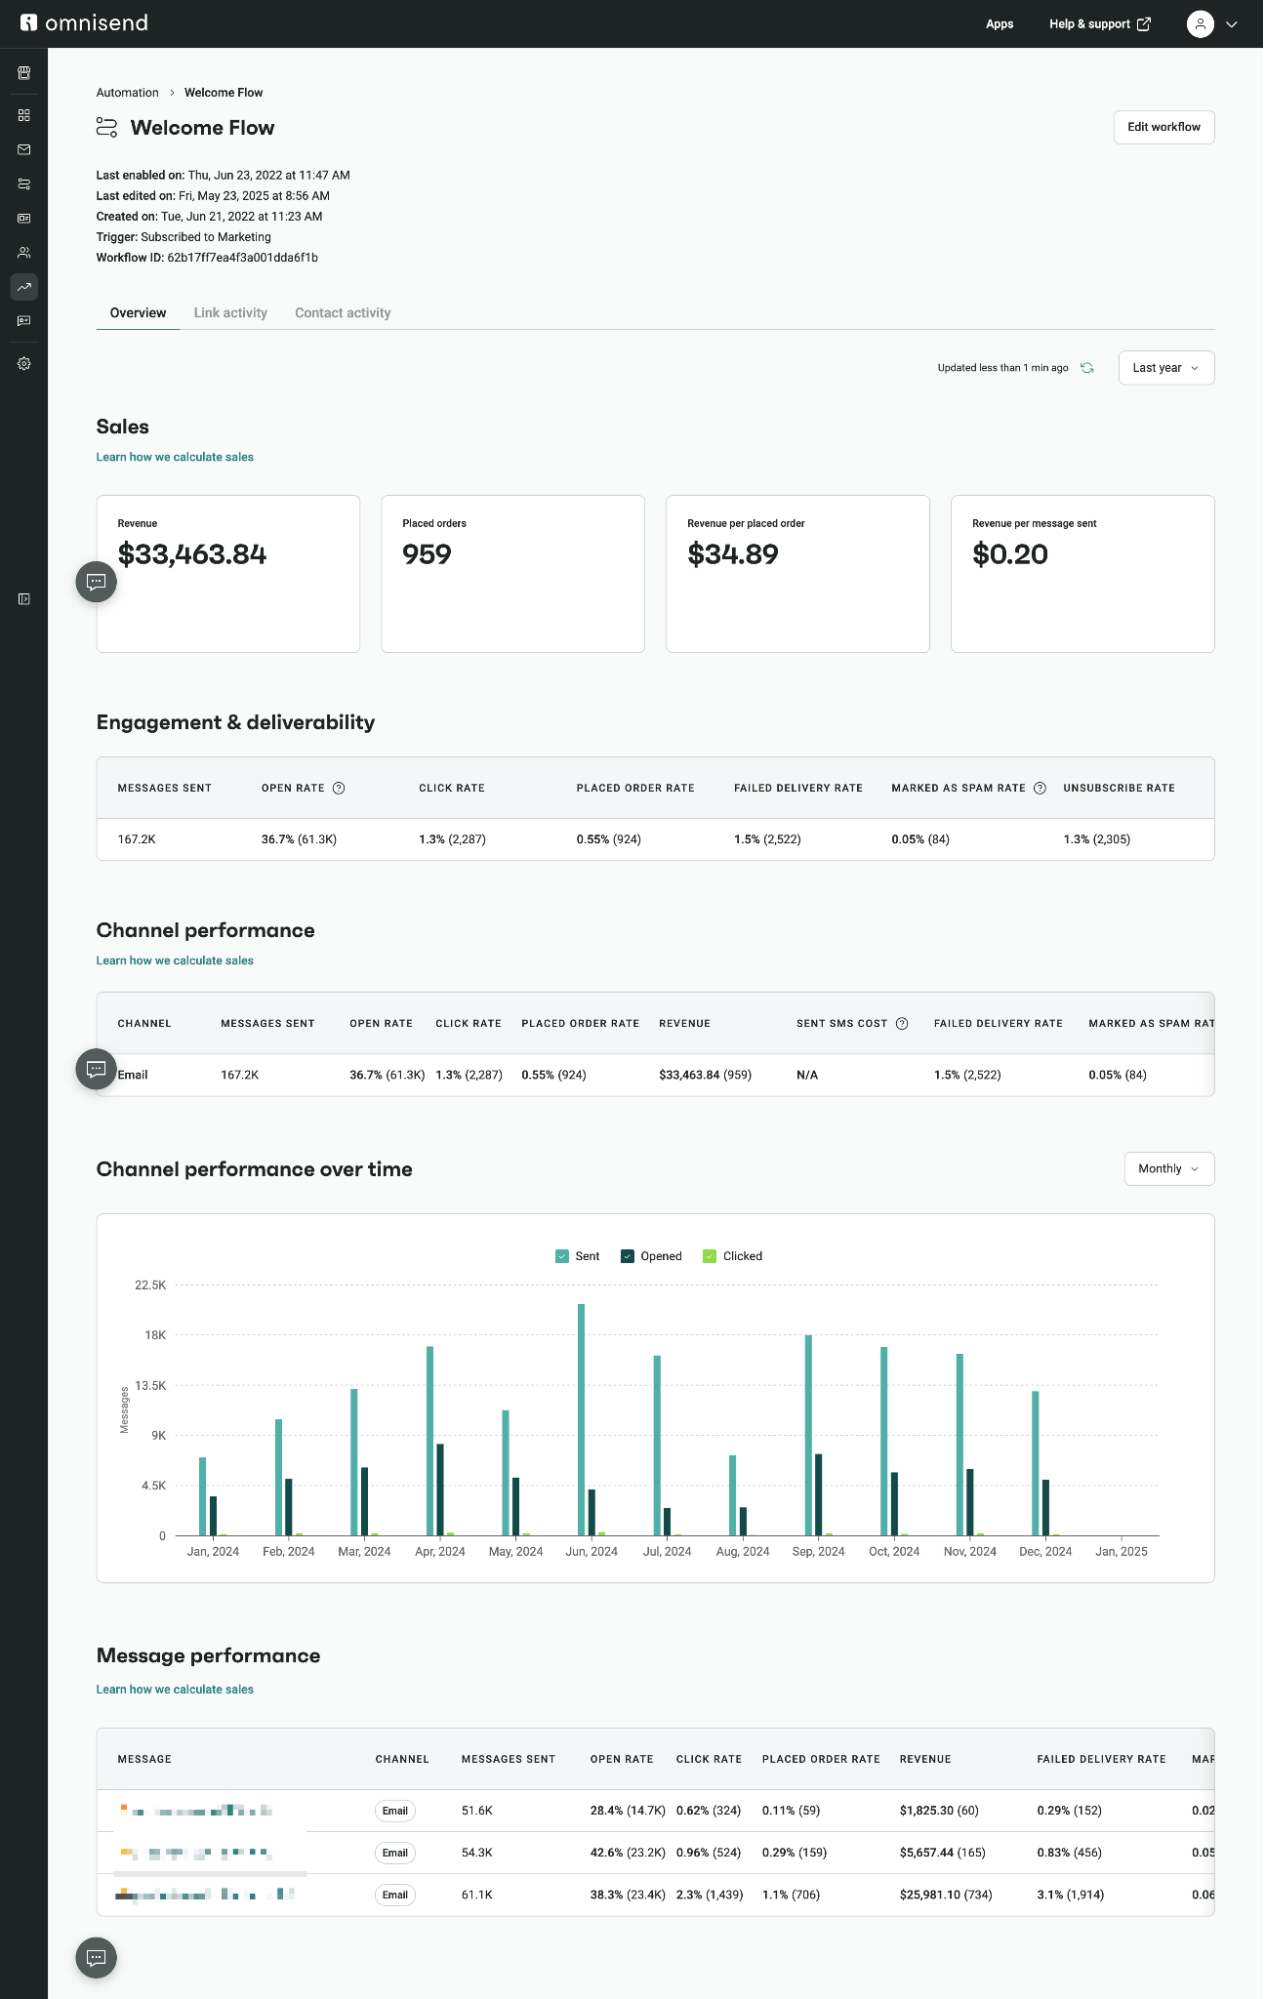Click the user avatar icon in the header
This screenshot has height=1999, width=1264.
1200,24
